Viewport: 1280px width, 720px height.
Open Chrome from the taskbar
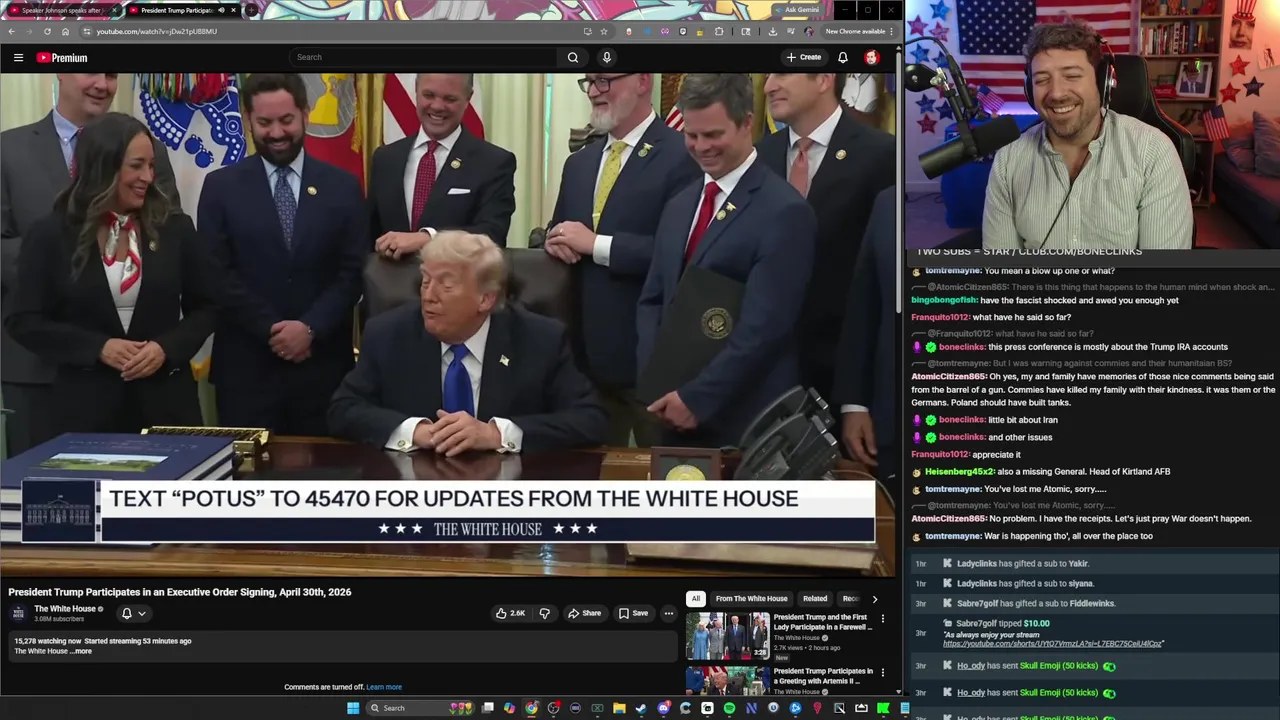(531, 708)
